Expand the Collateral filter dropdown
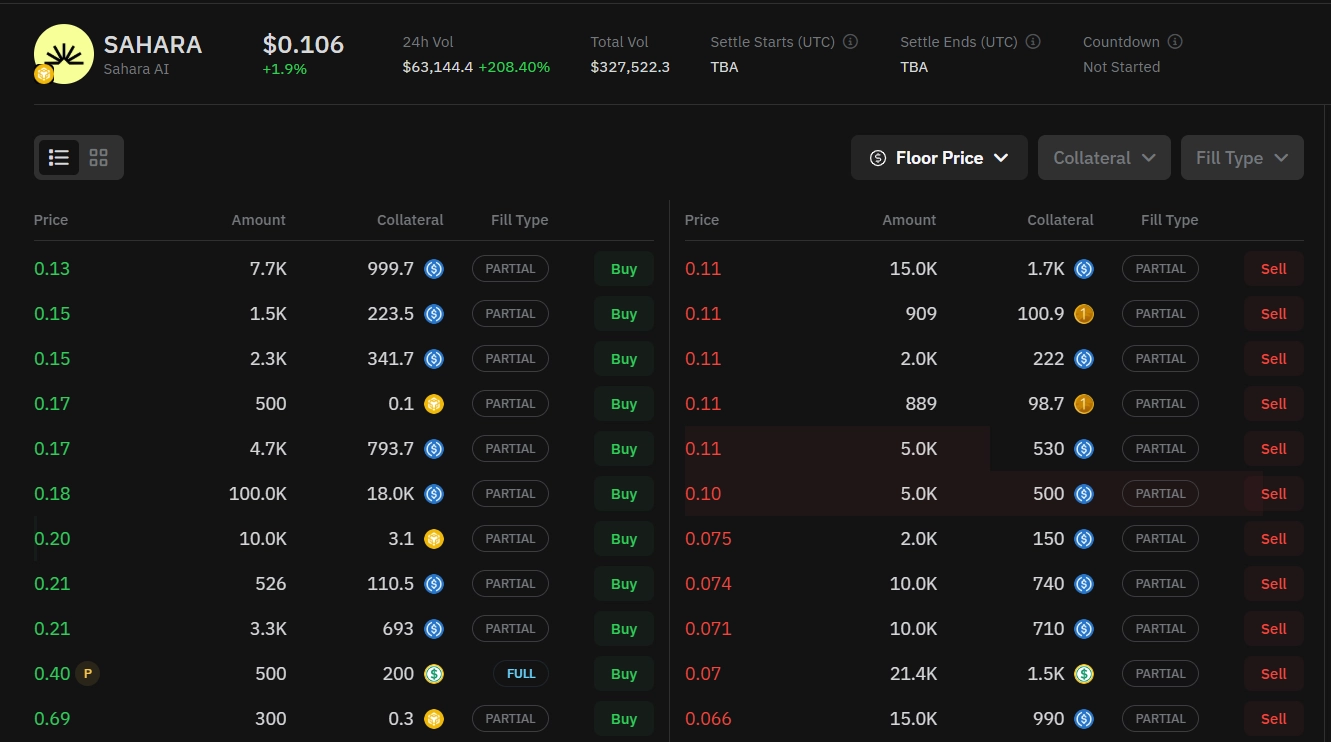Viewport: 1331px width, 742px height. (x=1104, y=157)
